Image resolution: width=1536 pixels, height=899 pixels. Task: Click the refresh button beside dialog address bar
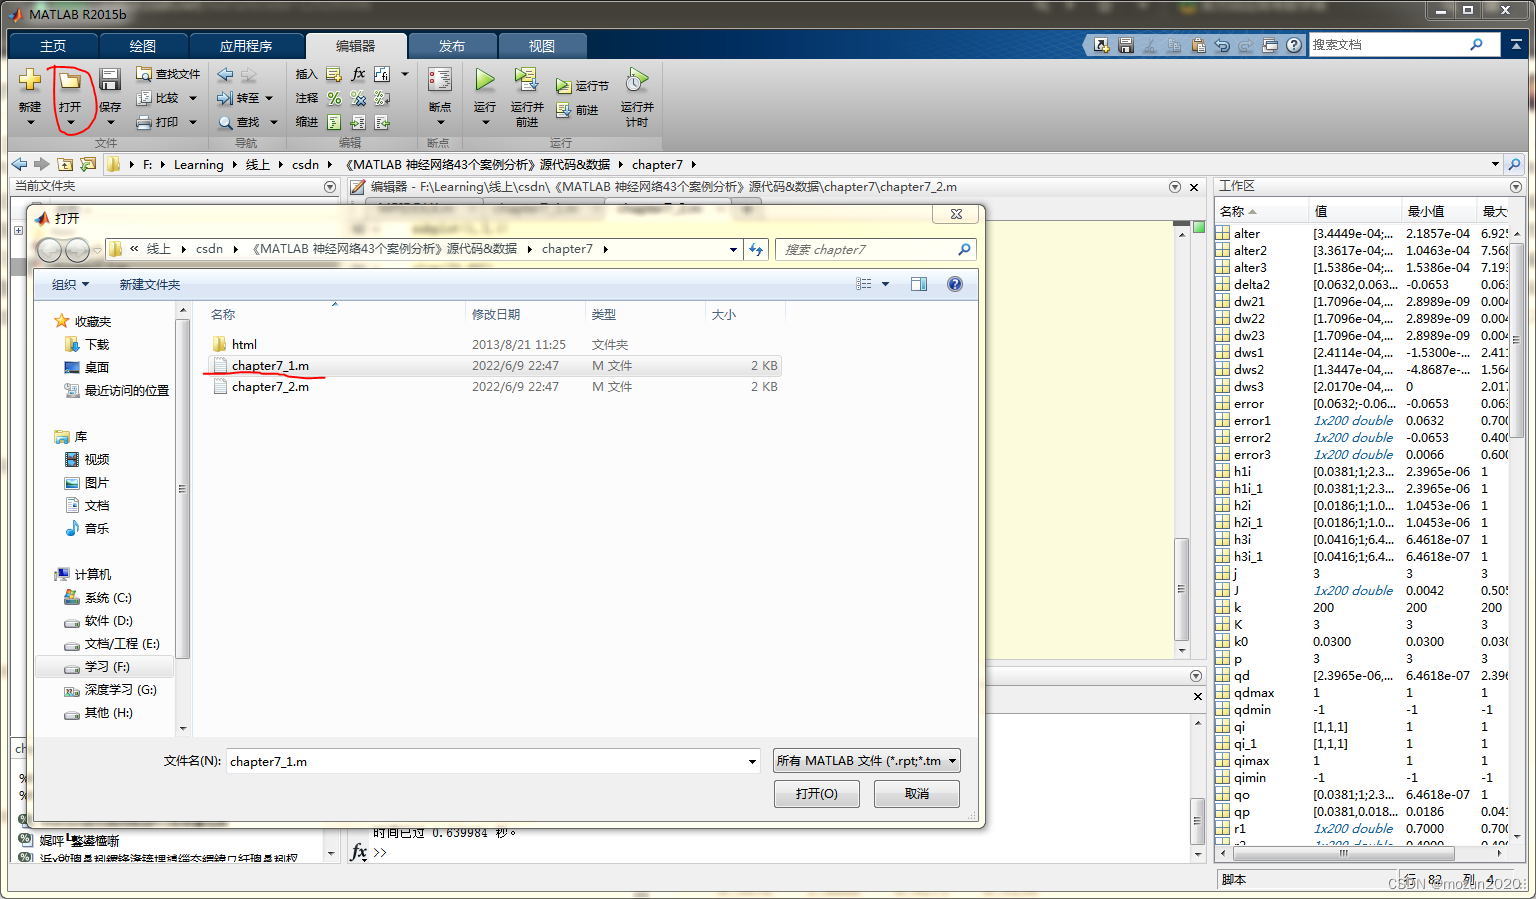(756, 249)
